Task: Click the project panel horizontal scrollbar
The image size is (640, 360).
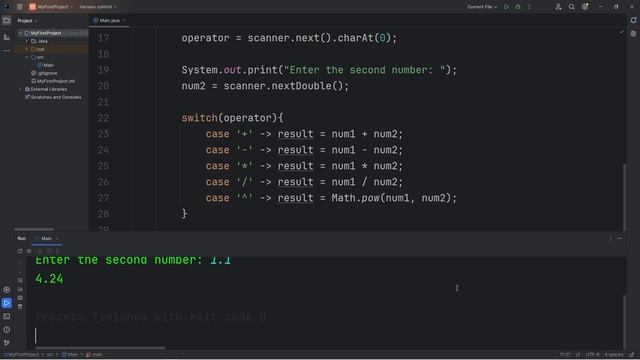Action: (34, 229)
